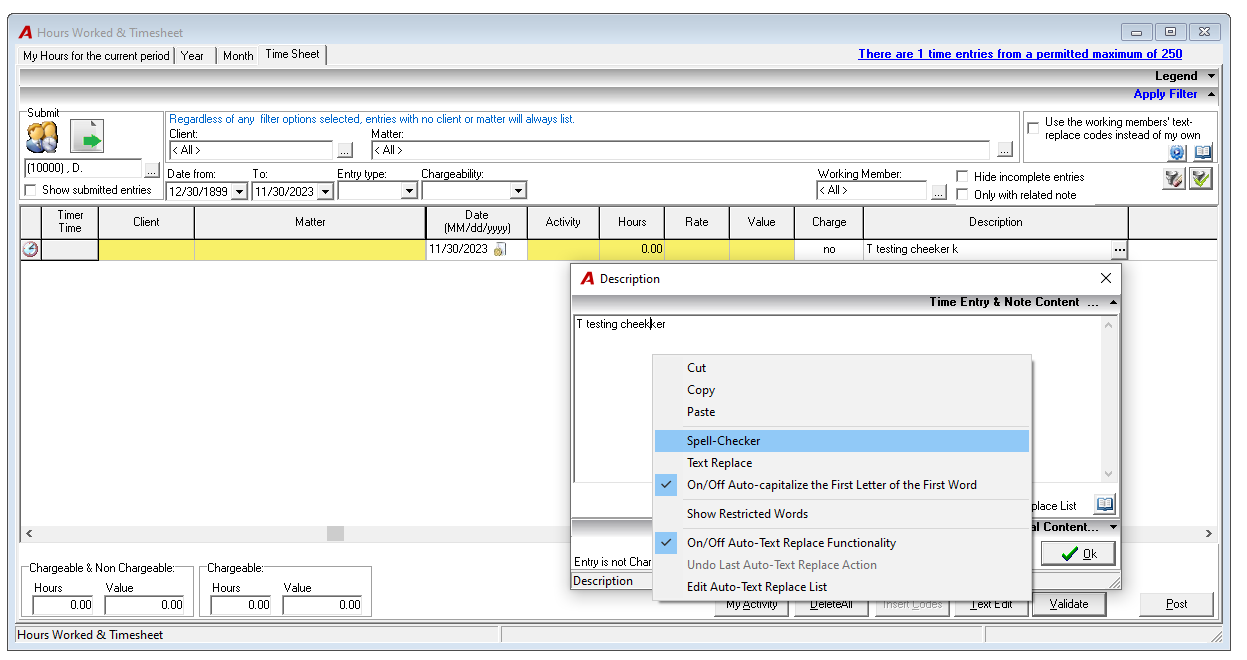Click the ellipsis button beside description cell

click(x=1120, y=249)
